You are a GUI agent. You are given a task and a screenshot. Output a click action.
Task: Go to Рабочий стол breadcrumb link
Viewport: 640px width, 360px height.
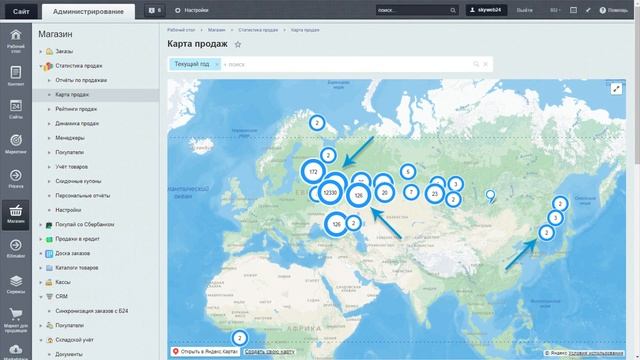[x=181, y=30]
